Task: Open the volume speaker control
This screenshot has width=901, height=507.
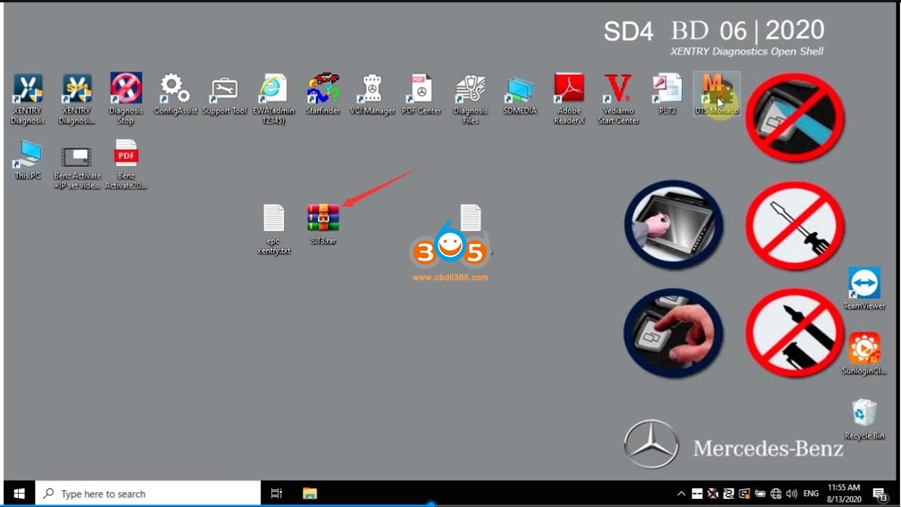Action: (792, 493)
